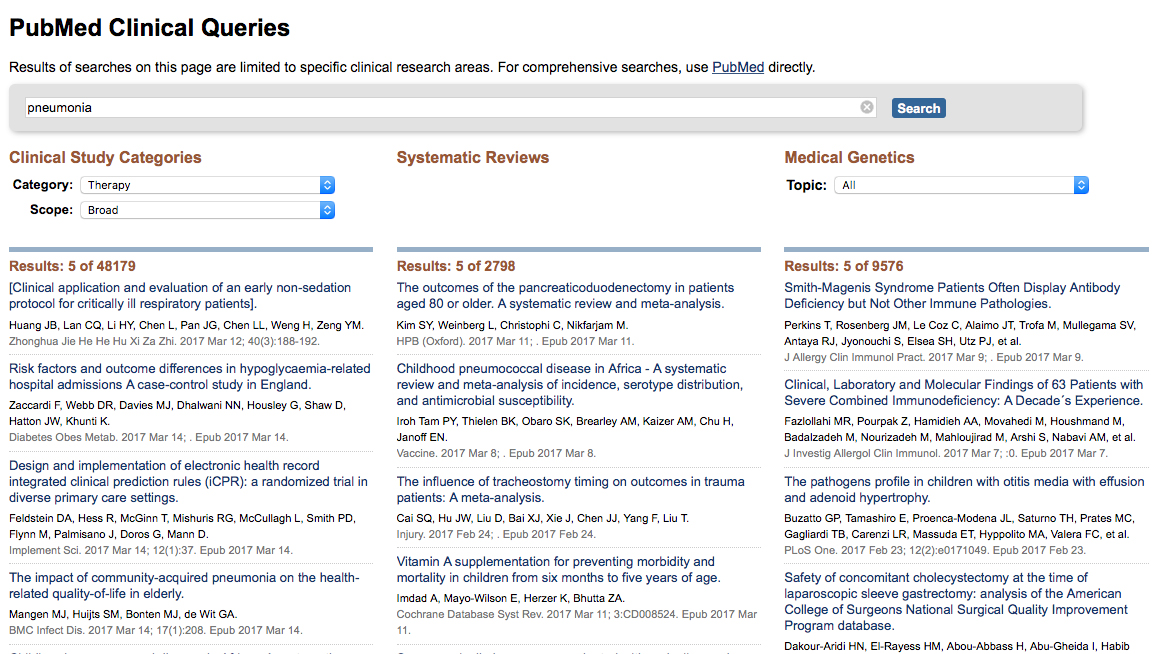Click the 'Scope:' label
Screen dimensions: 1163x654
pyautogui.click(x=51, y=210)
